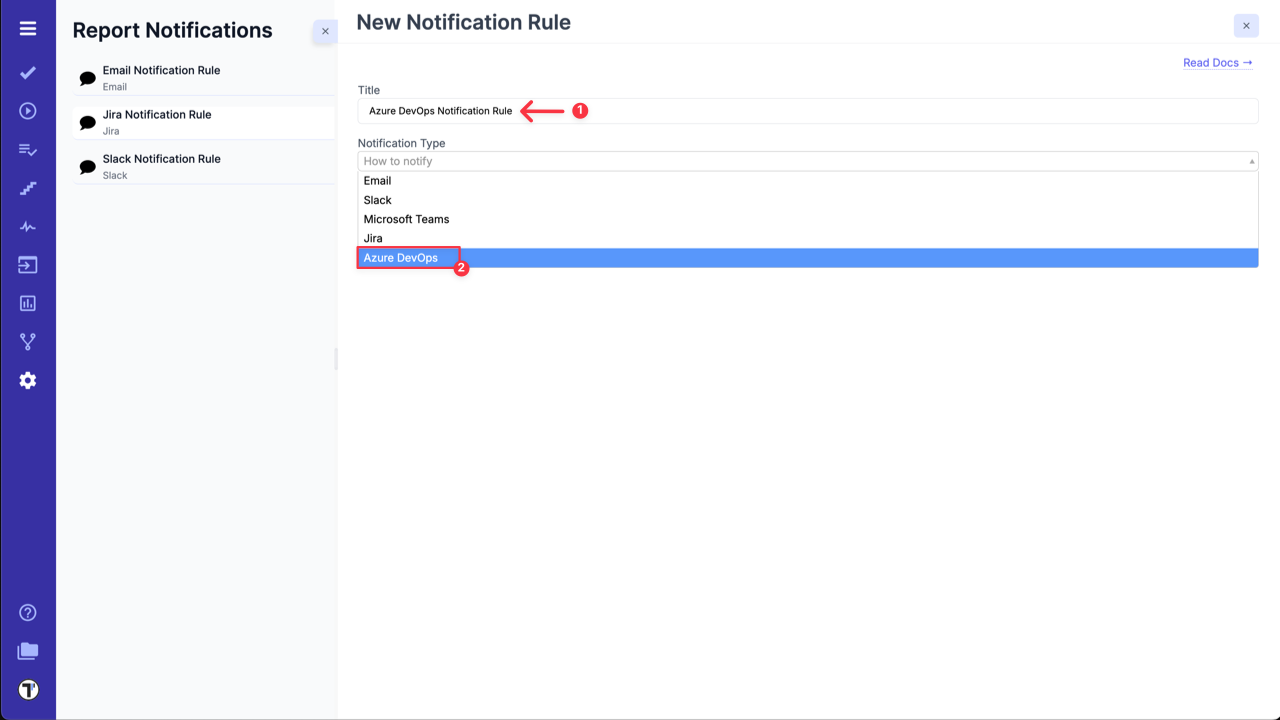Open the help question mark icon

point(27,612)
